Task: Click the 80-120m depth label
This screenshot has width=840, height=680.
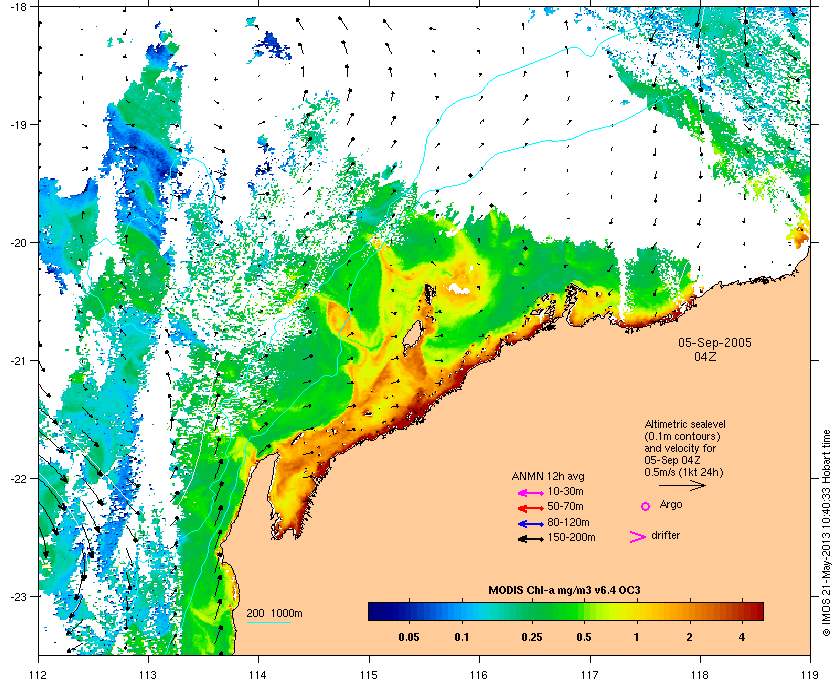Action: pyautogui.click(x=568, y=522)
